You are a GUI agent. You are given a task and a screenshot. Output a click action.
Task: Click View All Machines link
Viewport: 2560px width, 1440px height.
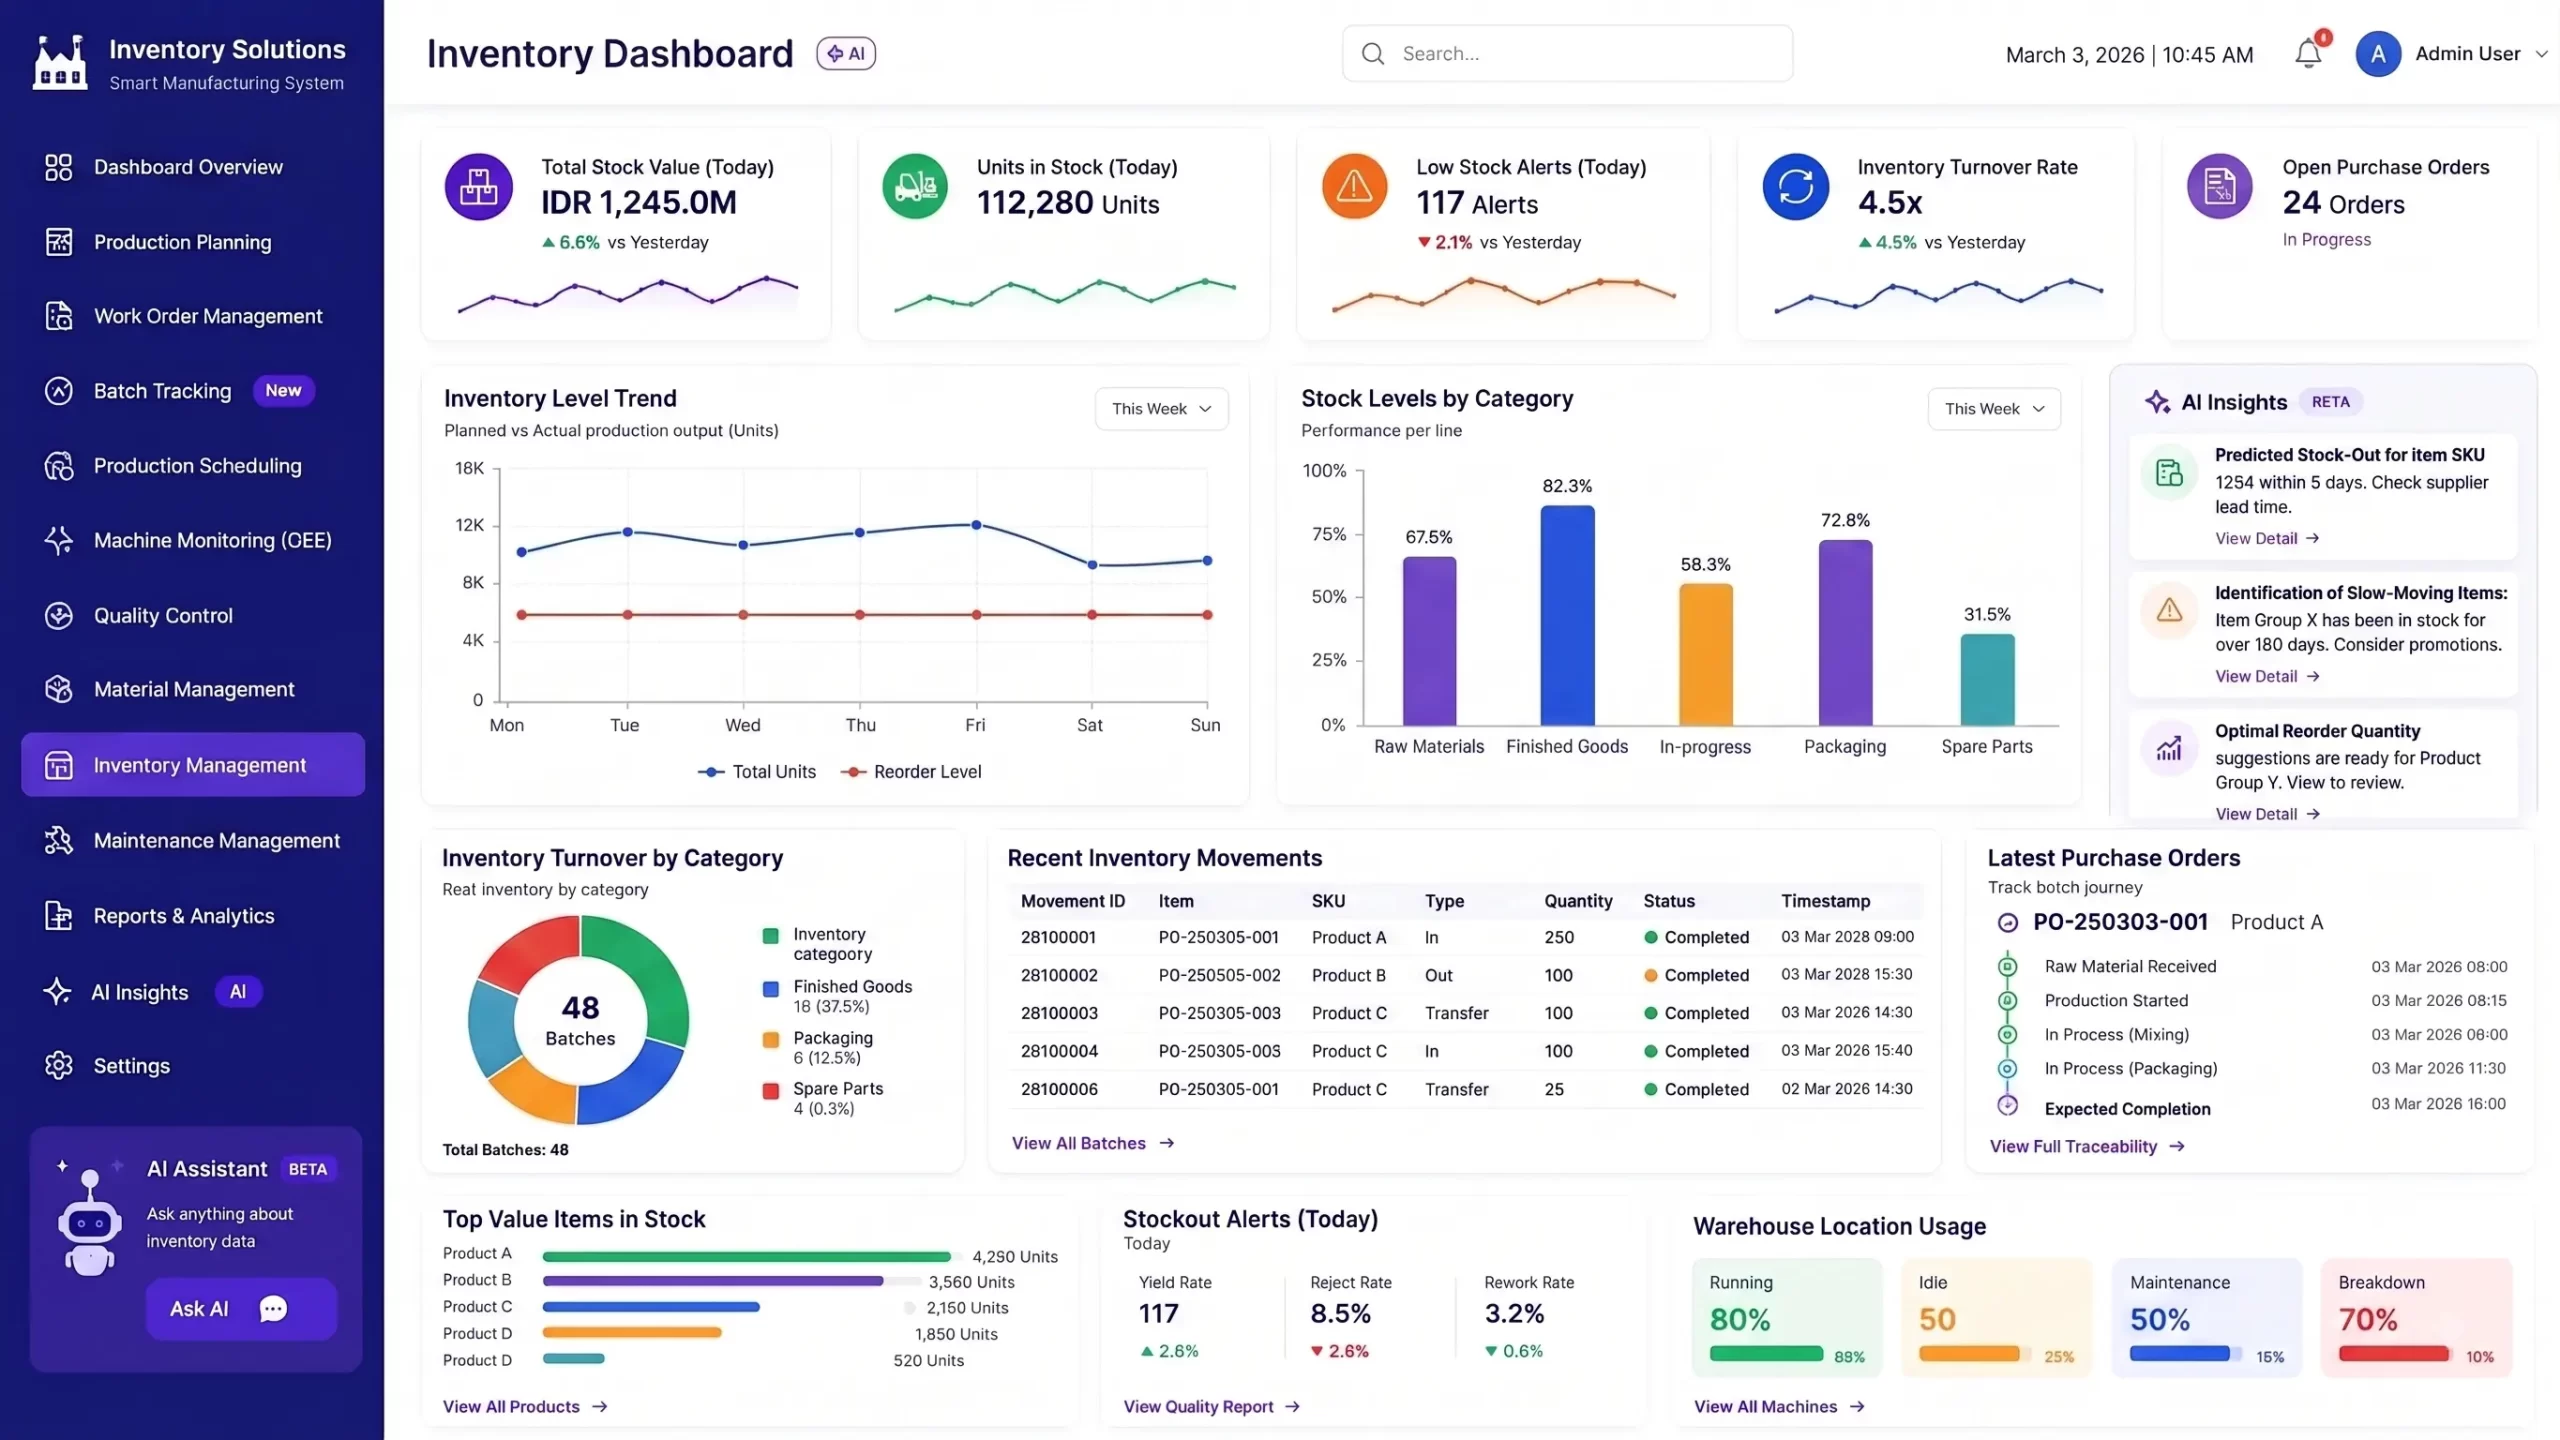1779,1407
